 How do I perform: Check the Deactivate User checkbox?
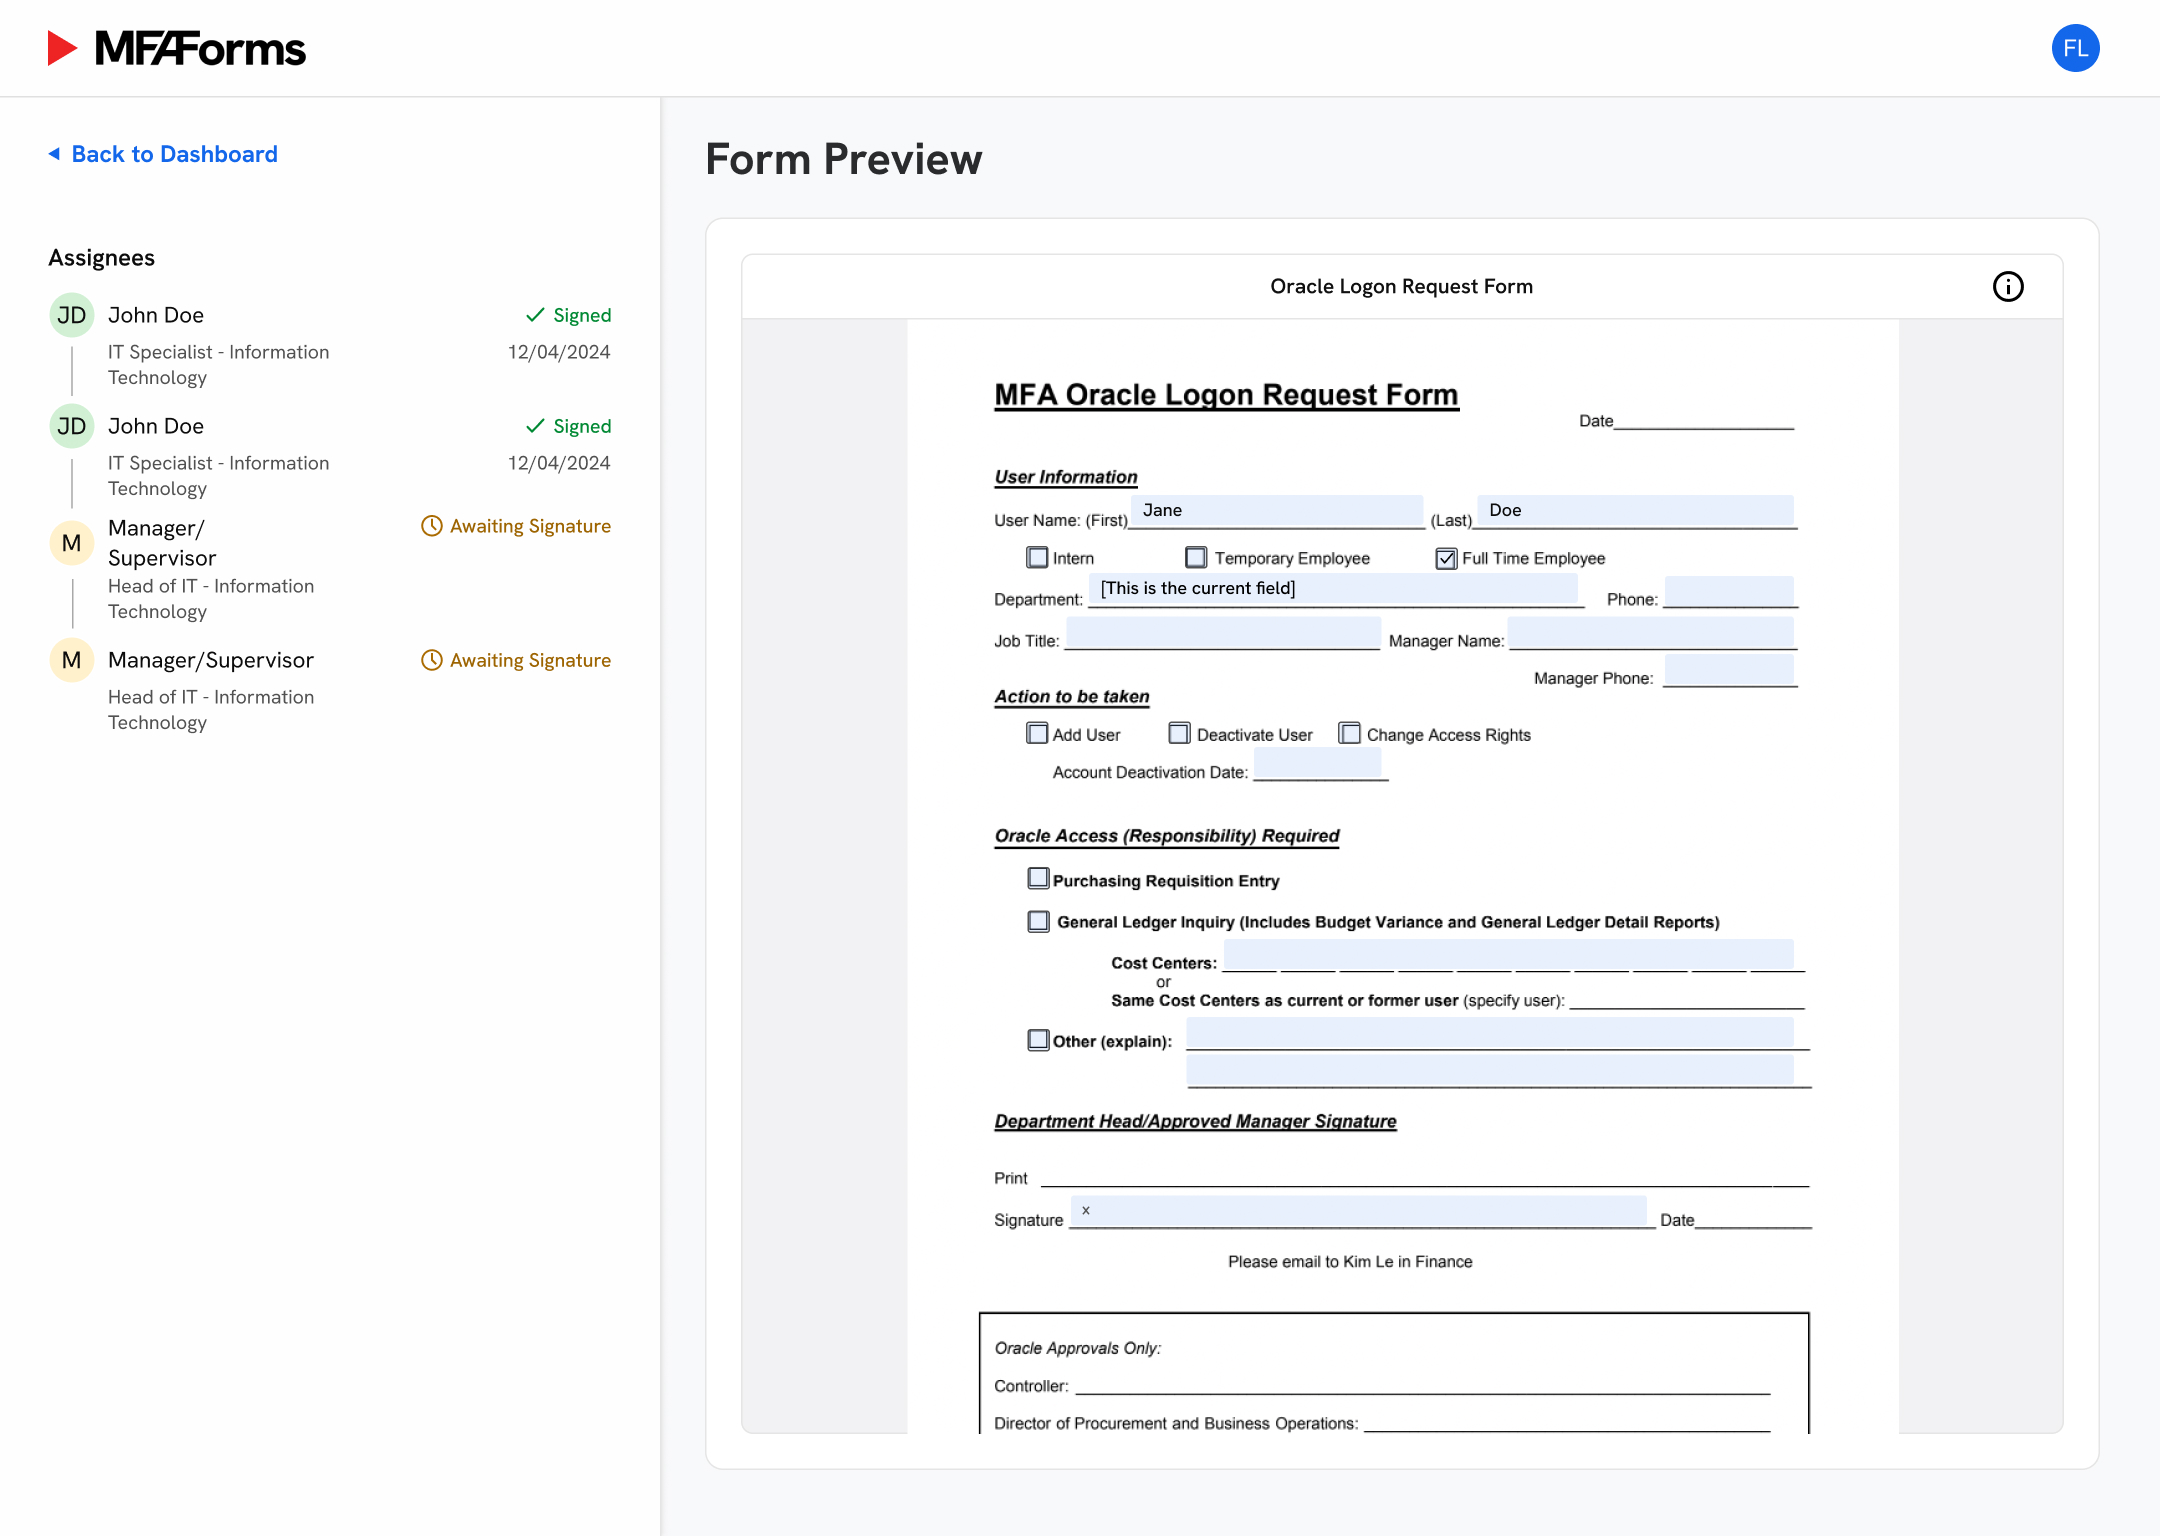click(1179, 734)
